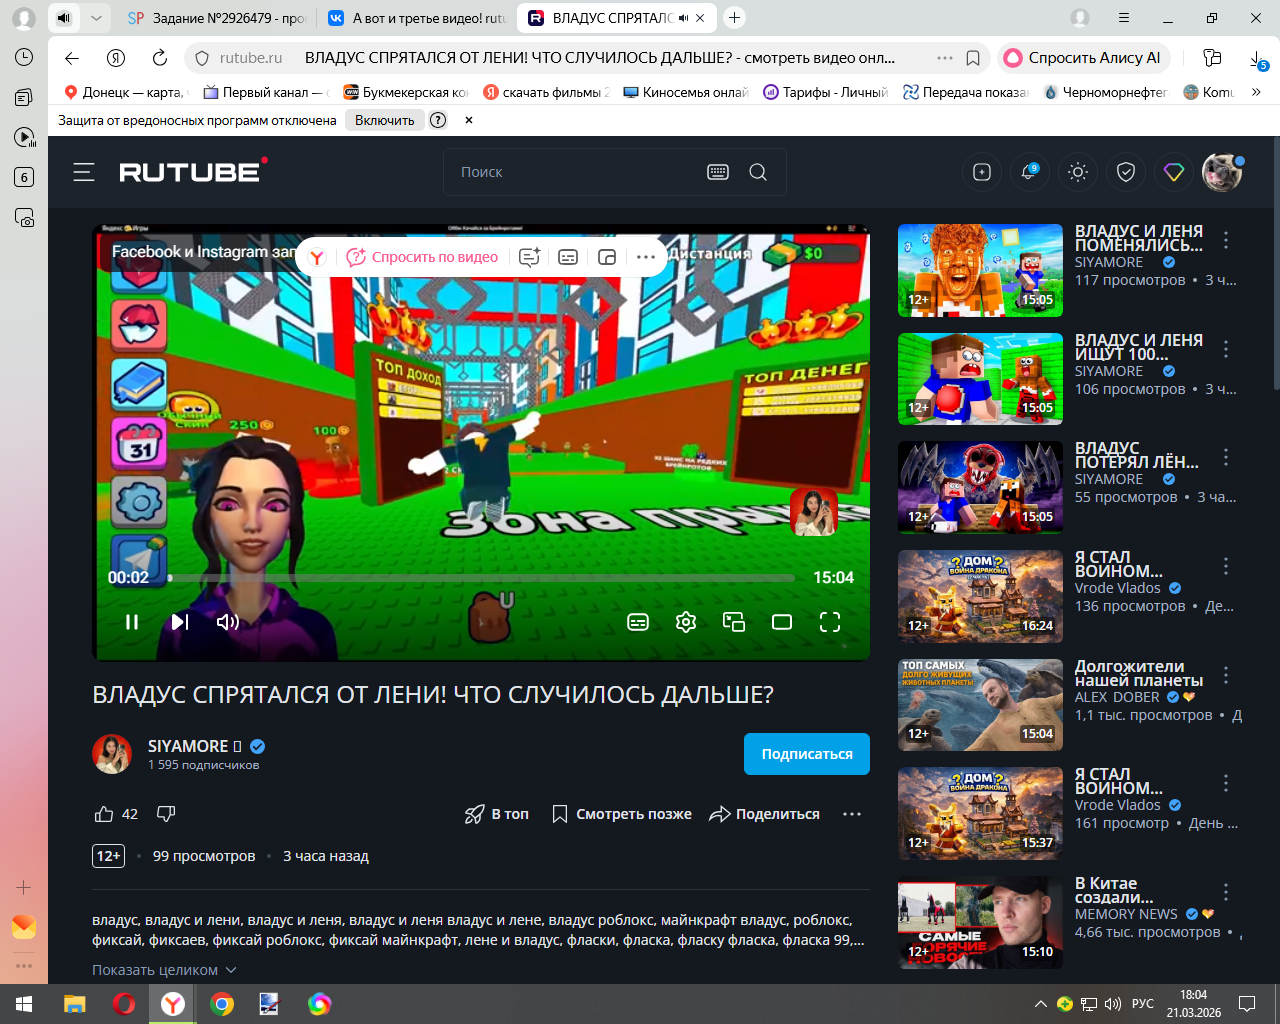Click 'Включить' protection button

coord(384,120)
